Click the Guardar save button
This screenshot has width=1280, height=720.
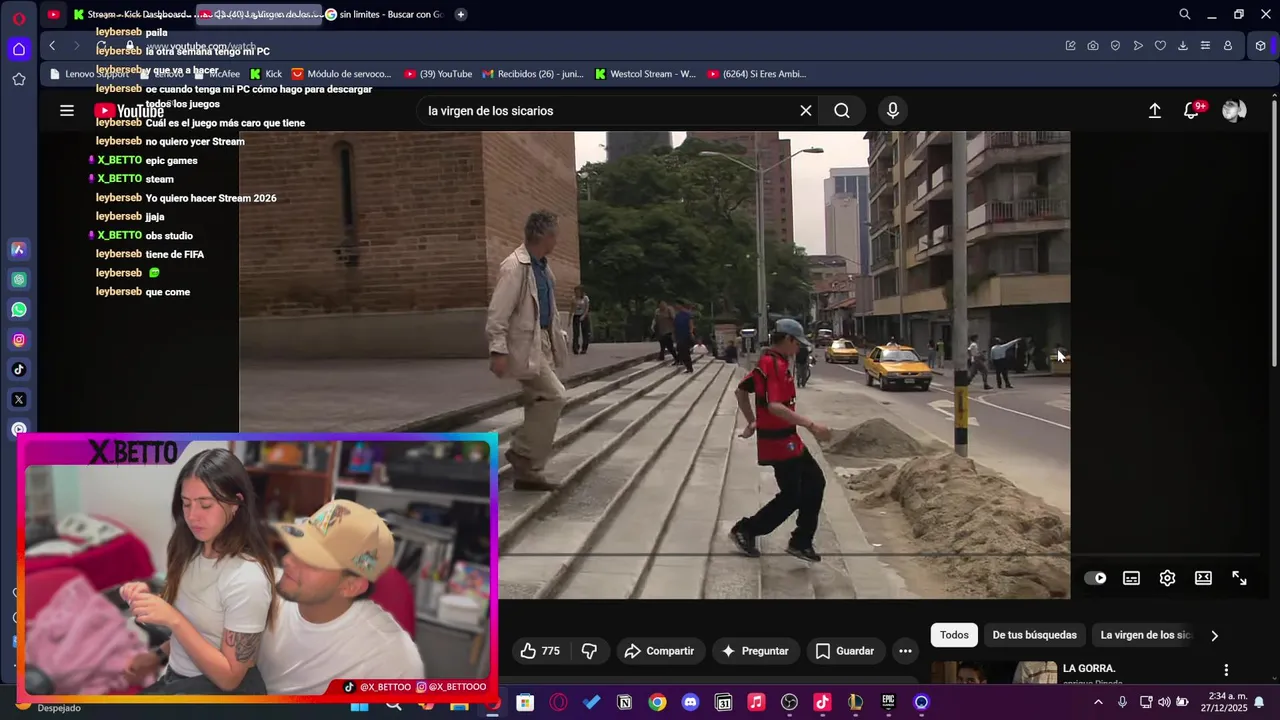(x=845, y=651)
